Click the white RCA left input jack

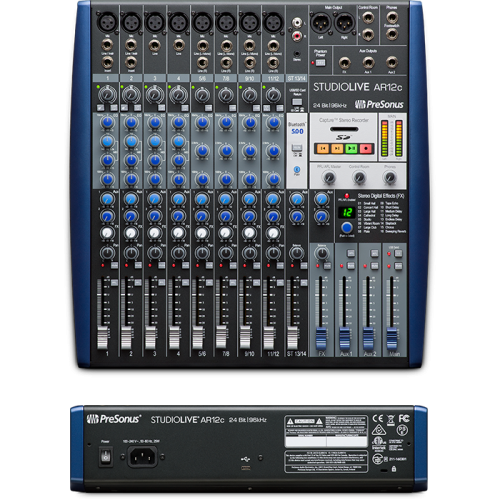(x=297, y=23)
